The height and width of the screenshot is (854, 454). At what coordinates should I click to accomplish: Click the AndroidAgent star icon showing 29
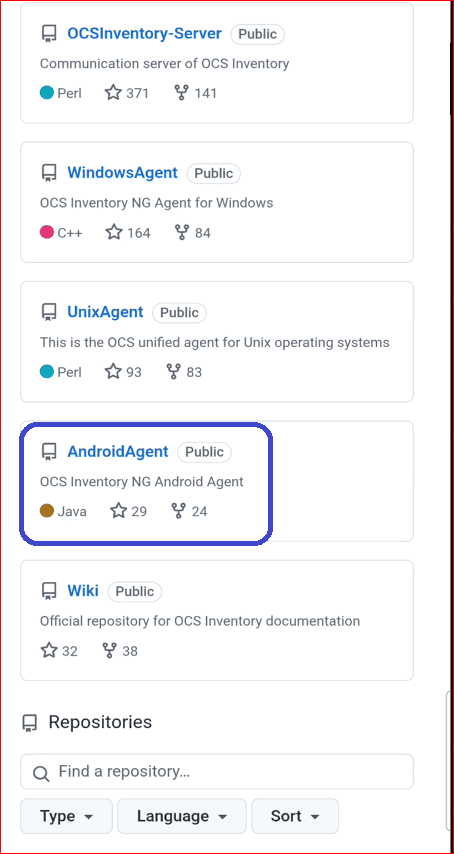(x=118, y=511)
